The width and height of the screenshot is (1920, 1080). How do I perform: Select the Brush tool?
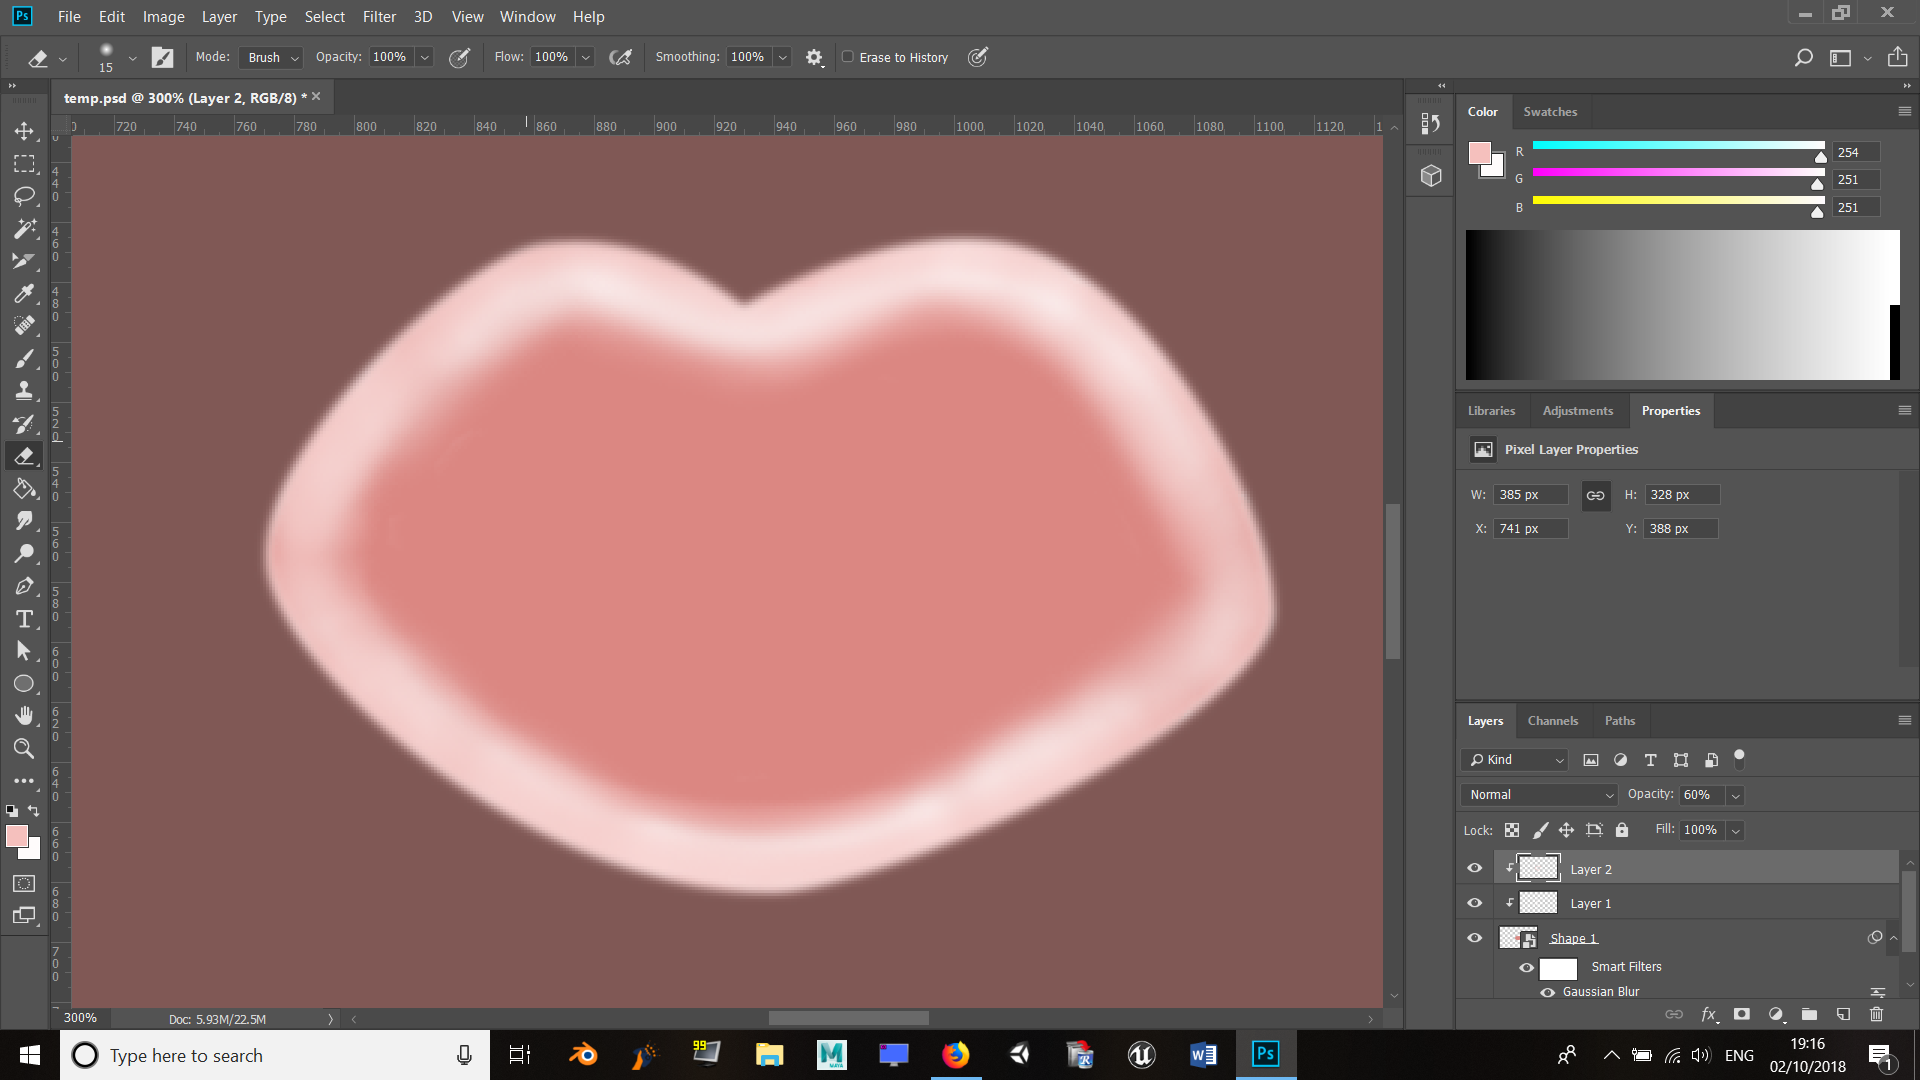[25, 358]
